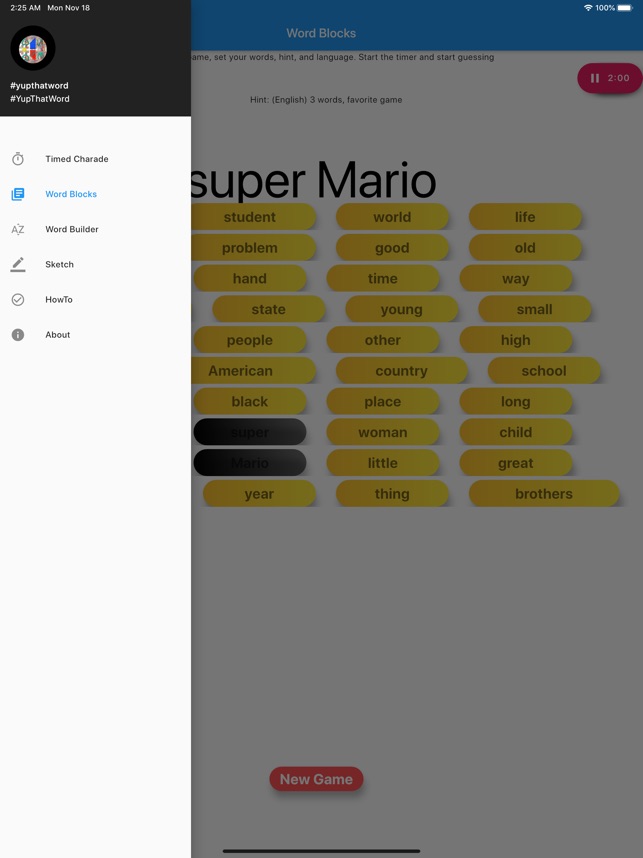The width and height of the screenshot is (643, 858).
Task: Tap the 'student' word block
Action: pos(253,217)
